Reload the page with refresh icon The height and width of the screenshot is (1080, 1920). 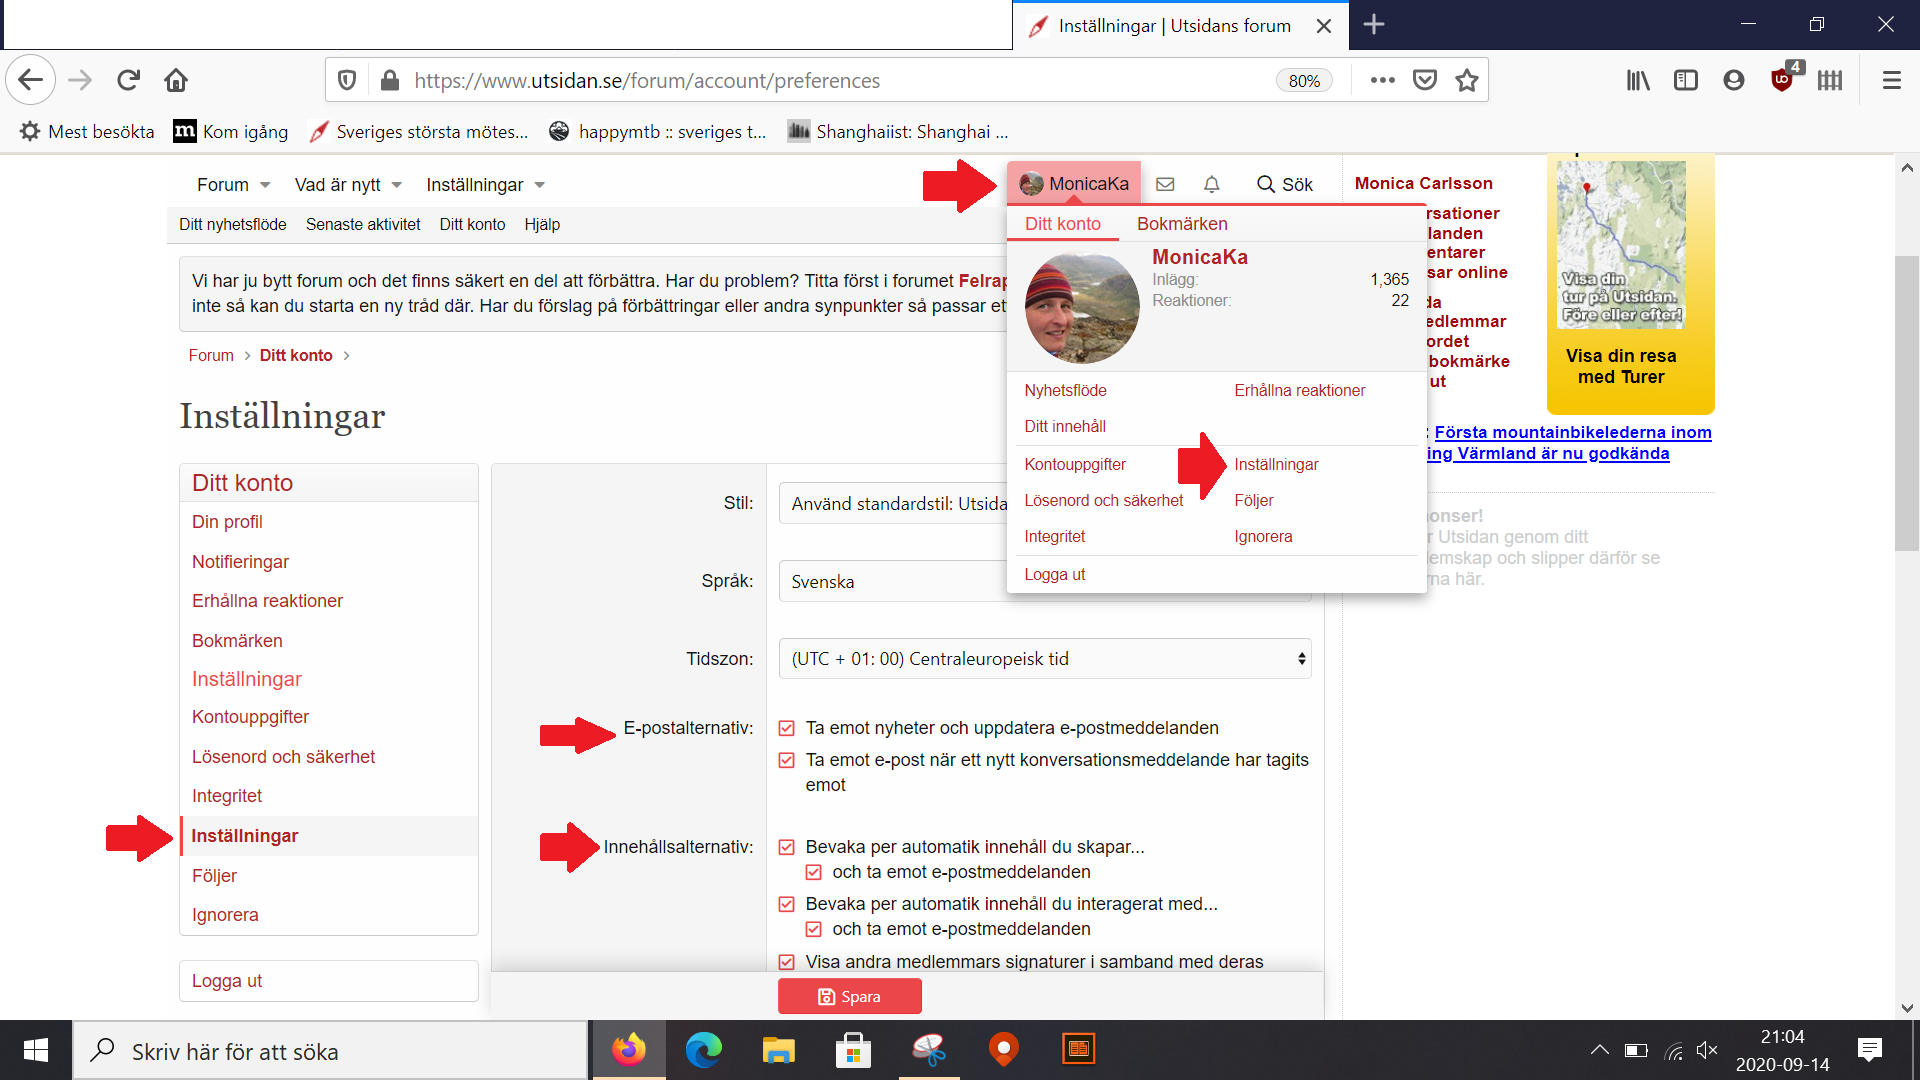click(128, 80)
